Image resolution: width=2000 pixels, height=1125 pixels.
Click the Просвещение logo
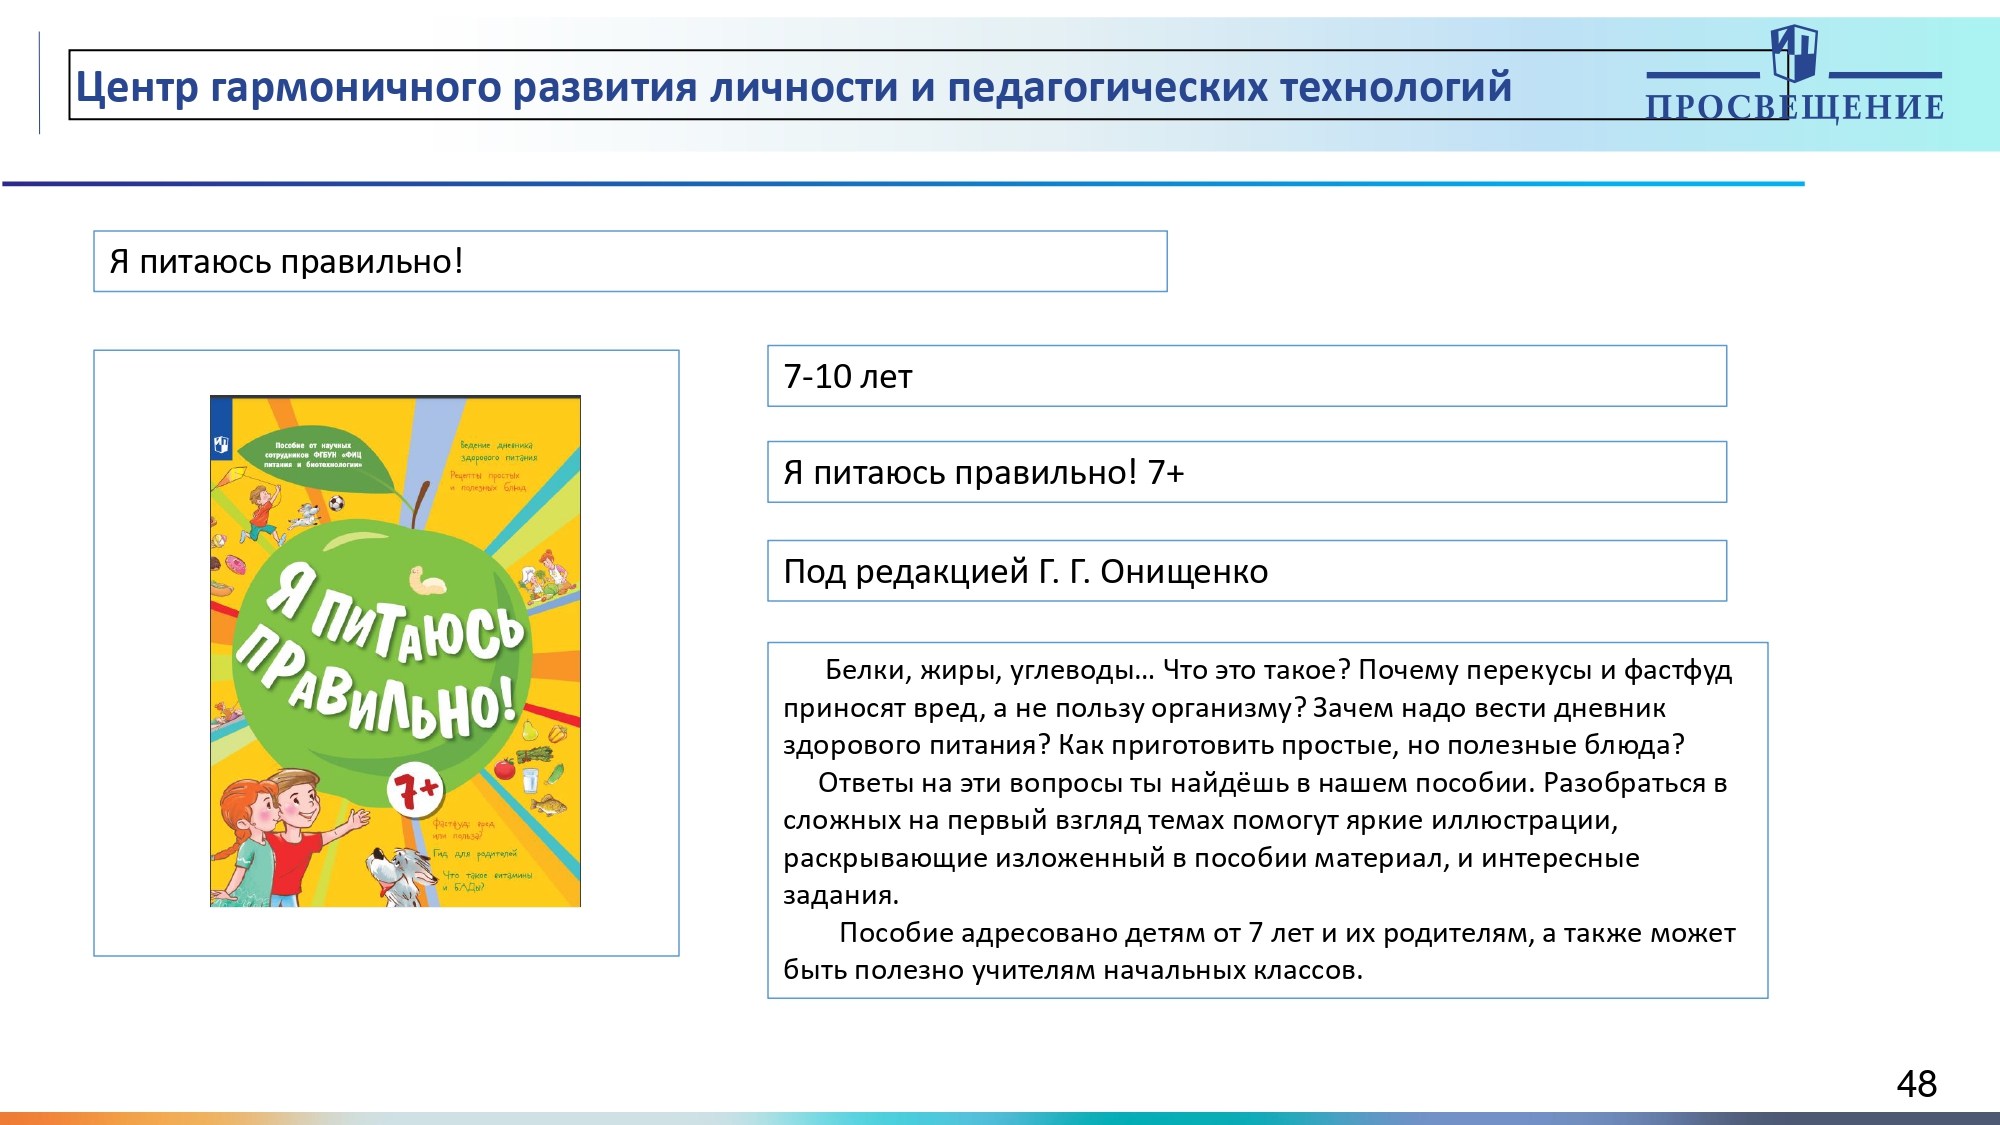tap(1794, 75)
